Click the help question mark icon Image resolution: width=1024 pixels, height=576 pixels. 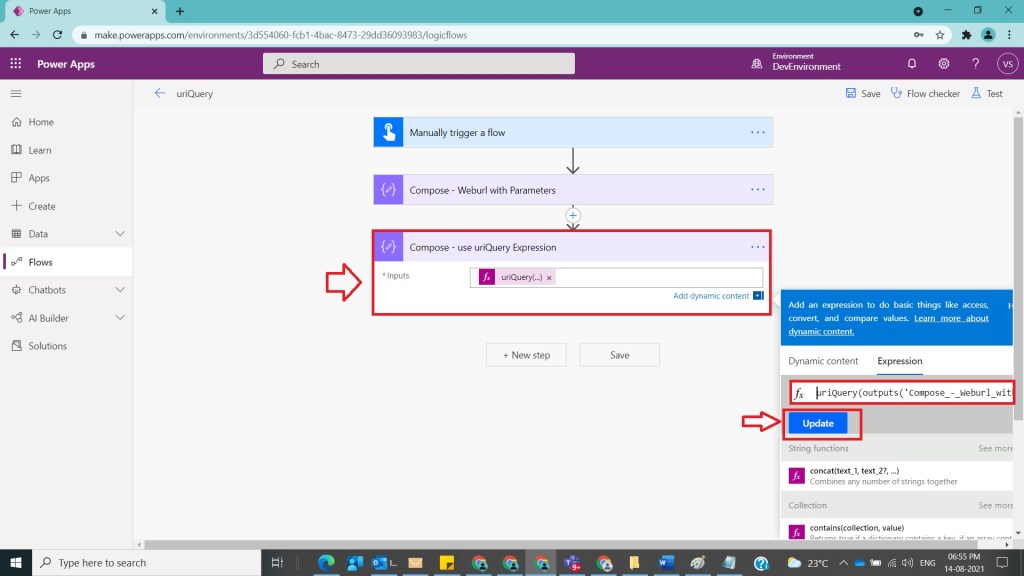click(x=975, y=64)
